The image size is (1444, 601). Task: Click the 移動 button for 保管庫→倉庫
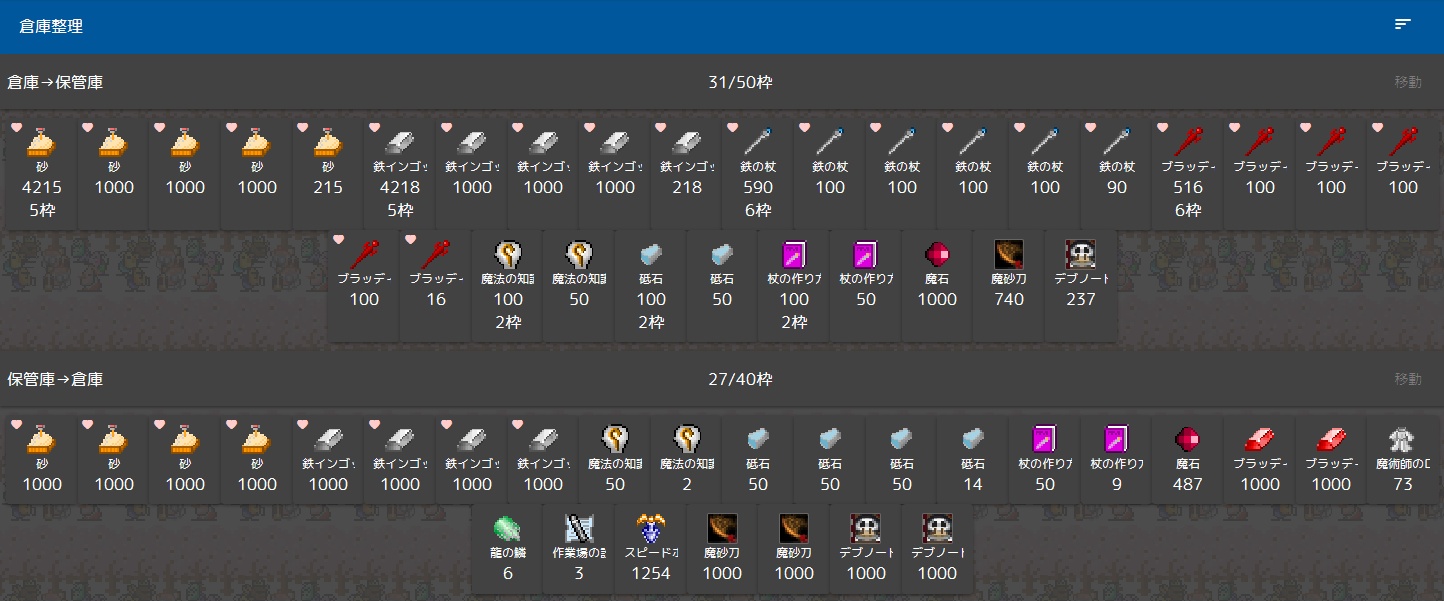(x=1407, y=379)
